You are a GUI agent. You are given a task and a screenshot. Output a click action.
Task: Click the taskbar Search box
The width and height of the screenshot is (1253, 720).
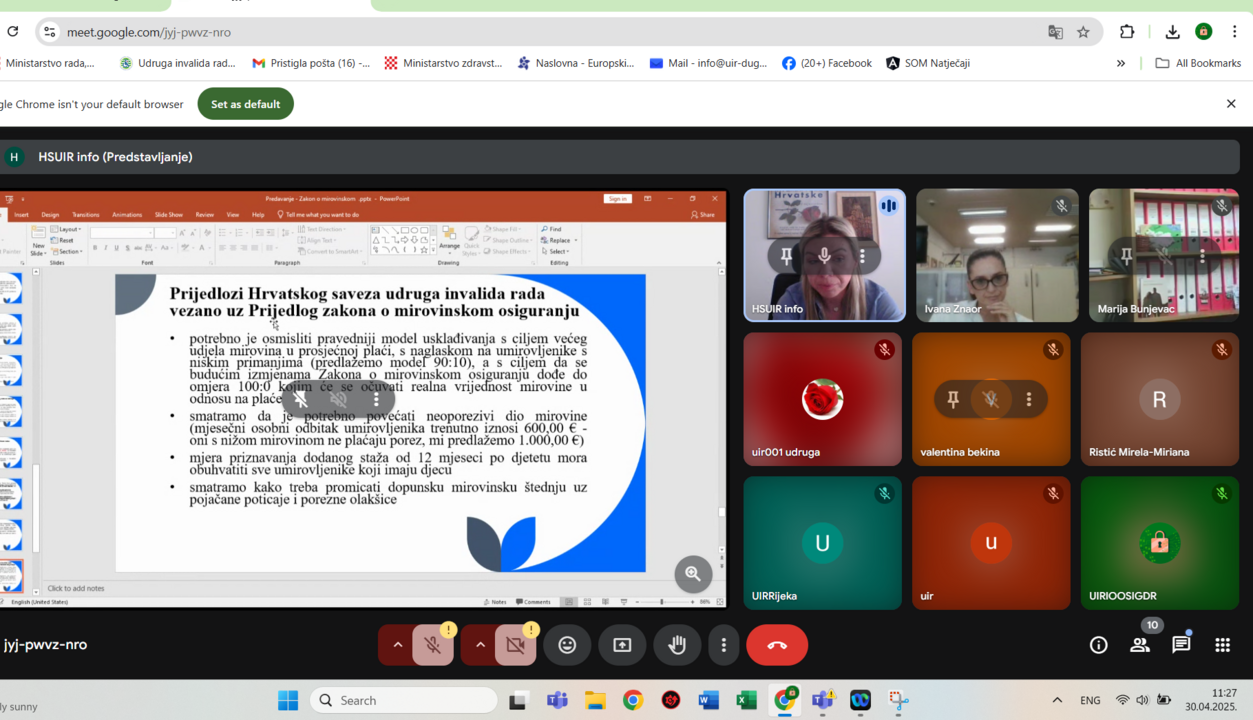tap(404, 701)
